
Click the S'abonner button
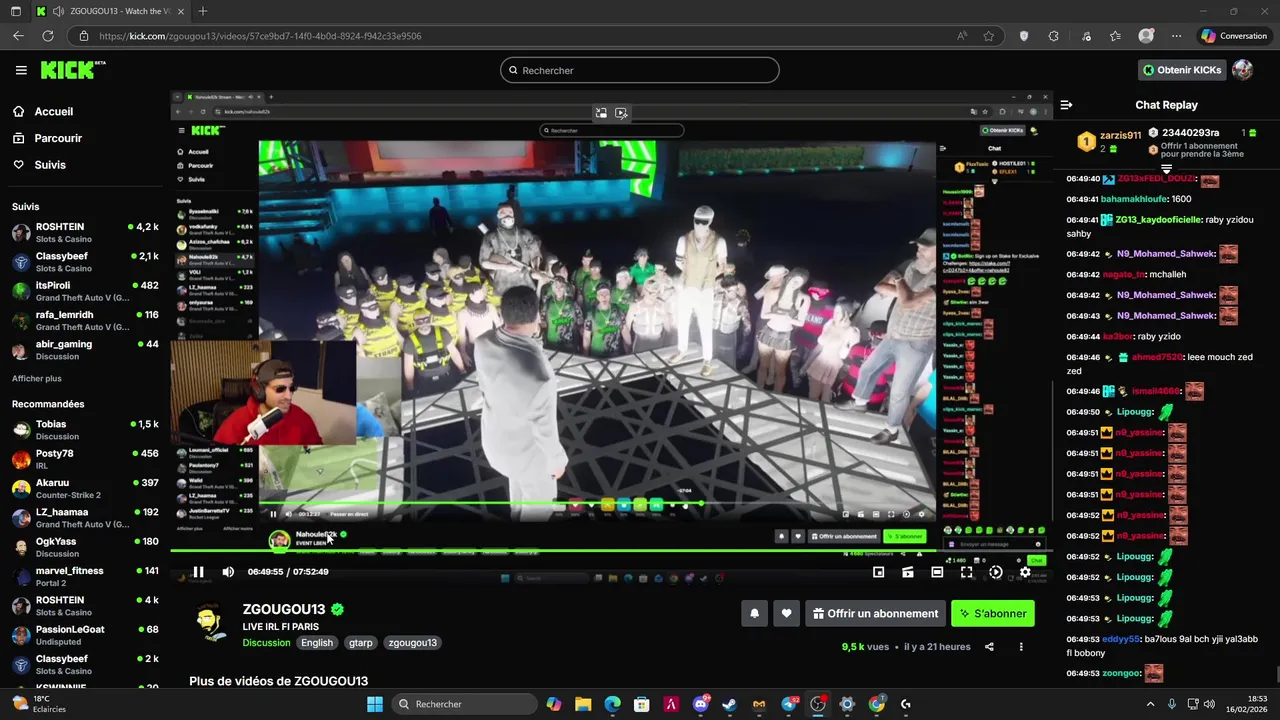(x=993, y=614)
